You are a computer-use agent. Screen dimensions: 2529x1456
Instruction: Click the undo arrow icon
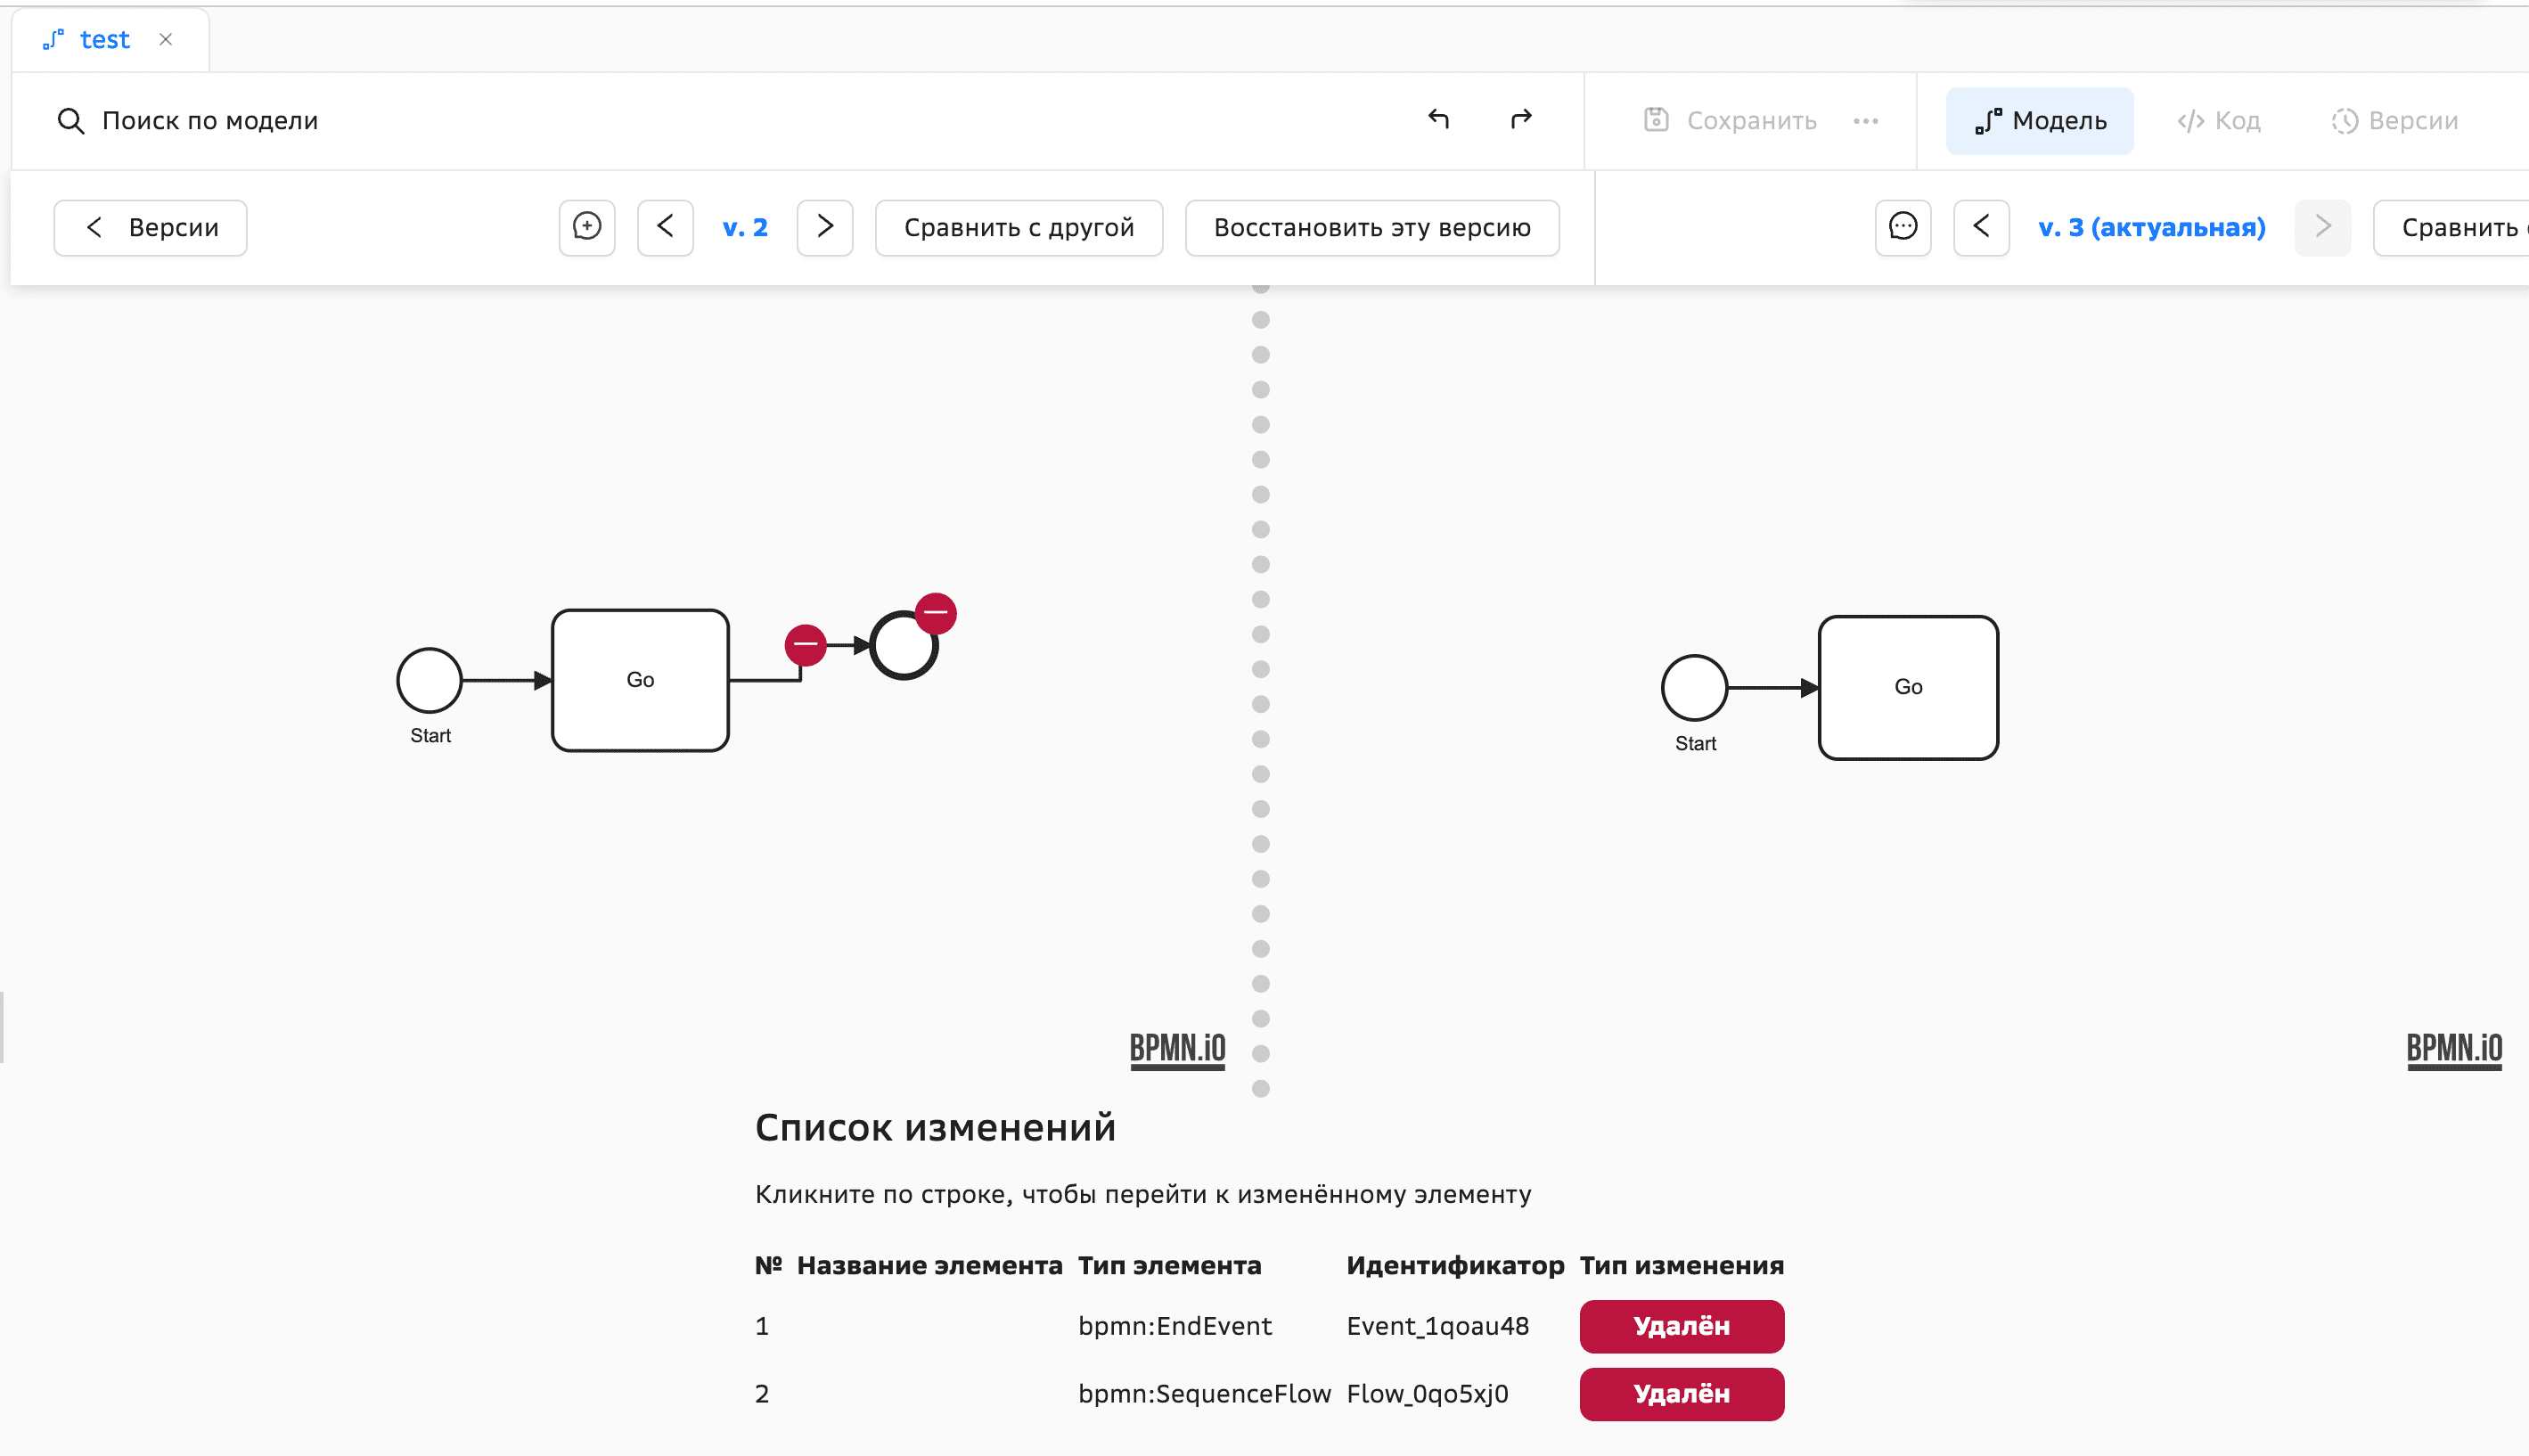click(1438, 120)
